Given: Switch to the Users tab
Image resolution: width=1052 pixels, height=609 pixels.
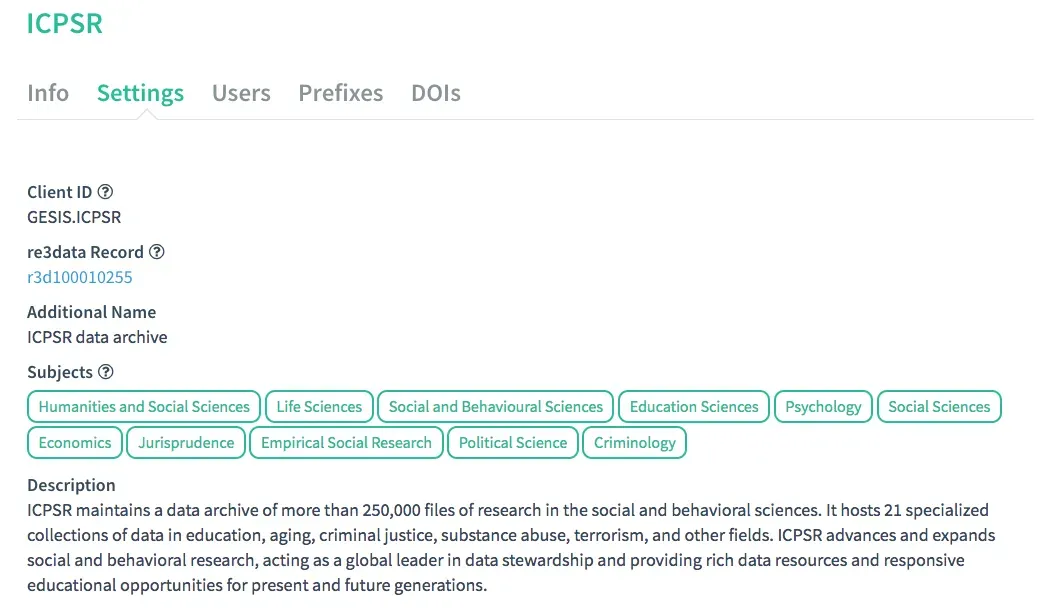Looking at the screenshot, I should [241, 93].
